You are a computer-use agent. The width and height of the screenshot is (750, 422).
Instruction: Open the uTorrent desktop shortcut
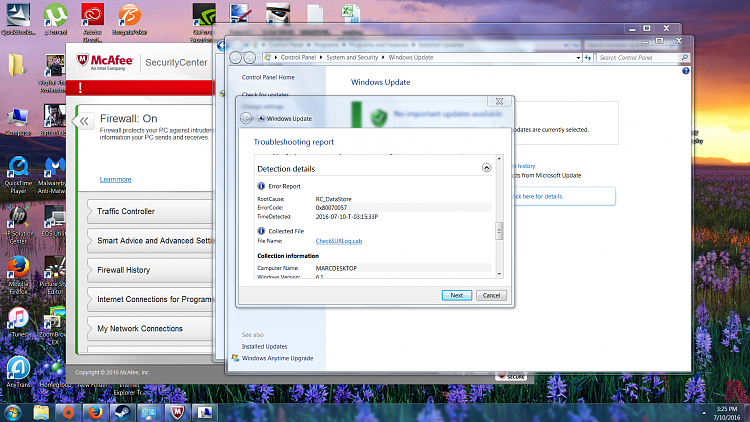(55, 19)
